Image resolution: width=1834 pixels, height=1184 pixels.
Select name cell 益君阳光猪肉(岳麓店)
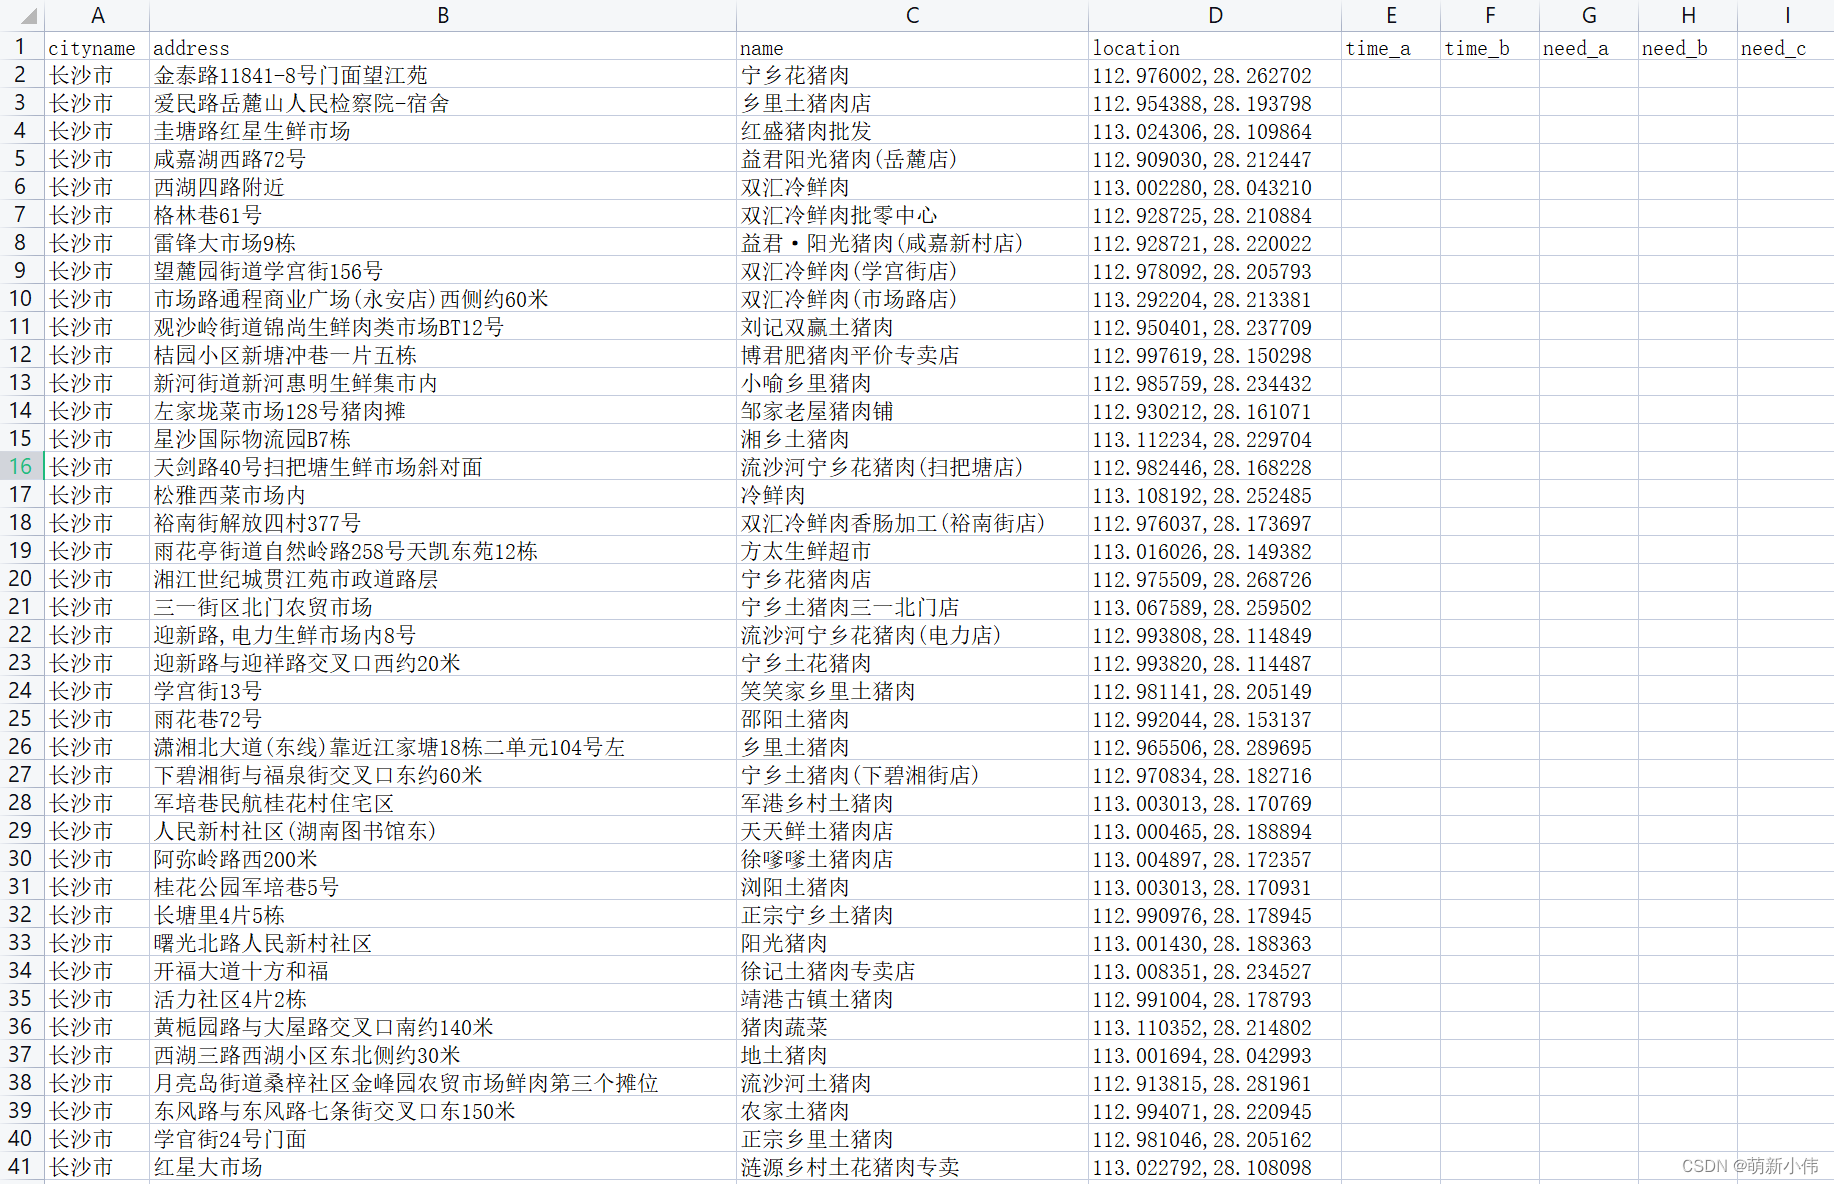(912, 159)
